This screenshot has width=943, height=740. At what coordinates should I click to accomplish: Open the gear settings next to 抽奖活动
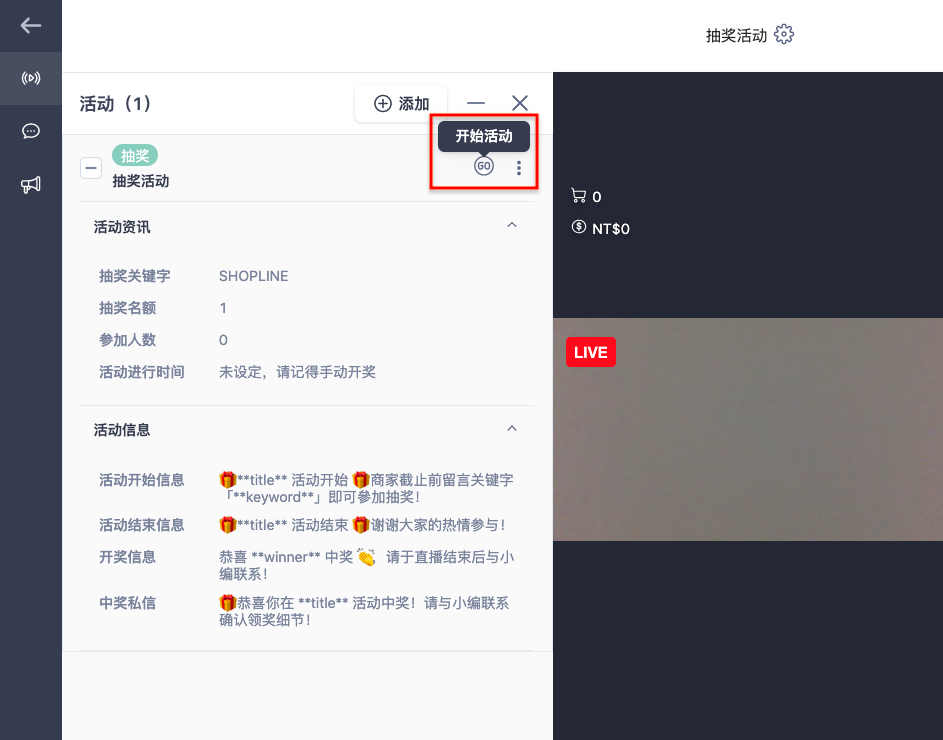click(x=784, y=34)
